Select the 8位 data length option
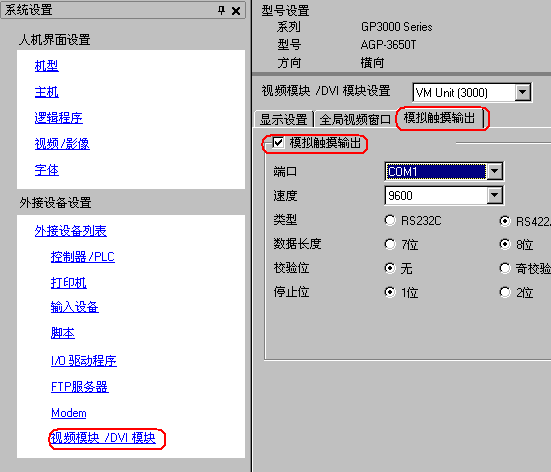551x472 pixels. pyautogui.click(x=505, y=244)
